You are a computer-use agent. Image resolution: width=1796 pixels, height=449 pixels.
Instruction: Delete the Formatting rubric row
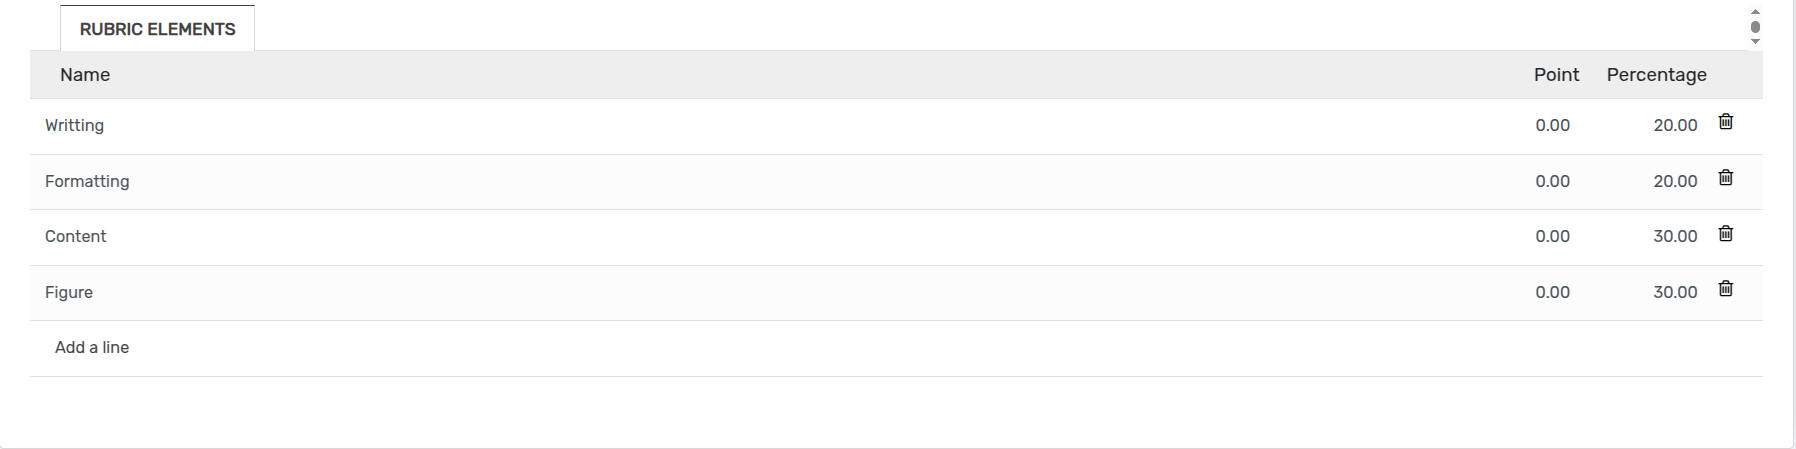coord(1725,178)
